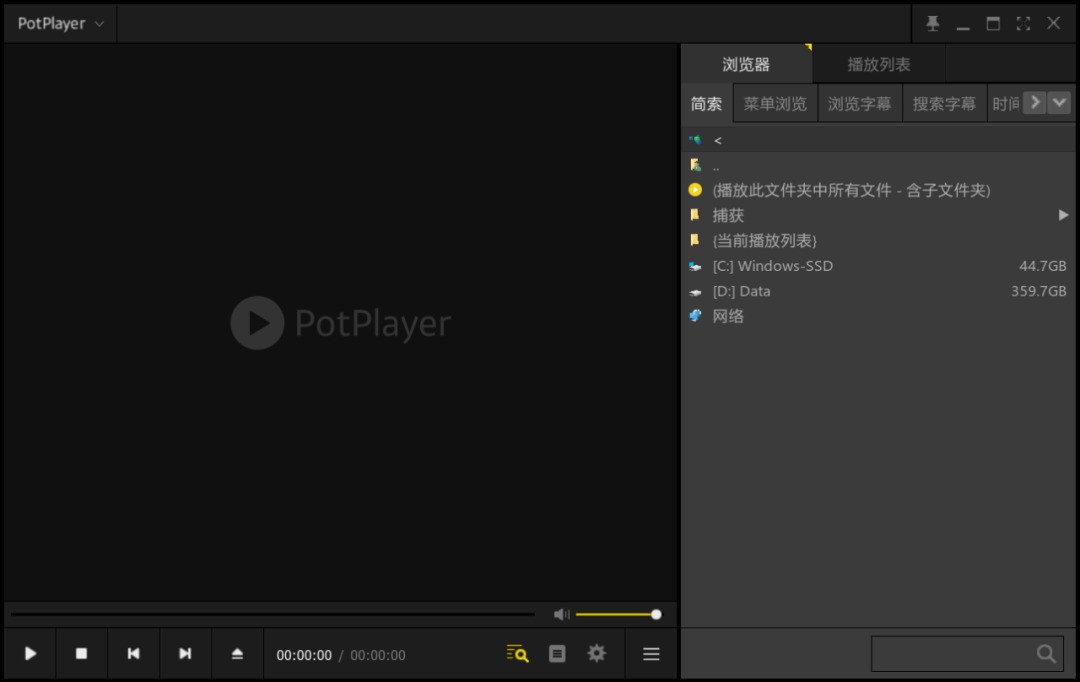Skip to the next track

pos(185,653)
